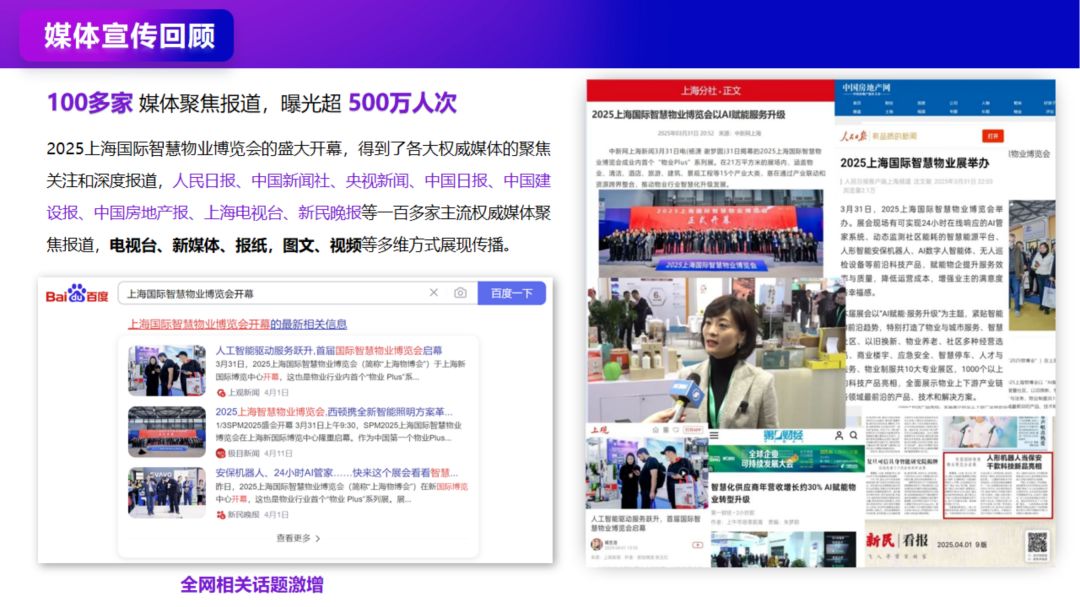Click caption 人工智能驱动服务跃升 under 上观 photo
The image size is (1080, 607).
tap(645, 523)
